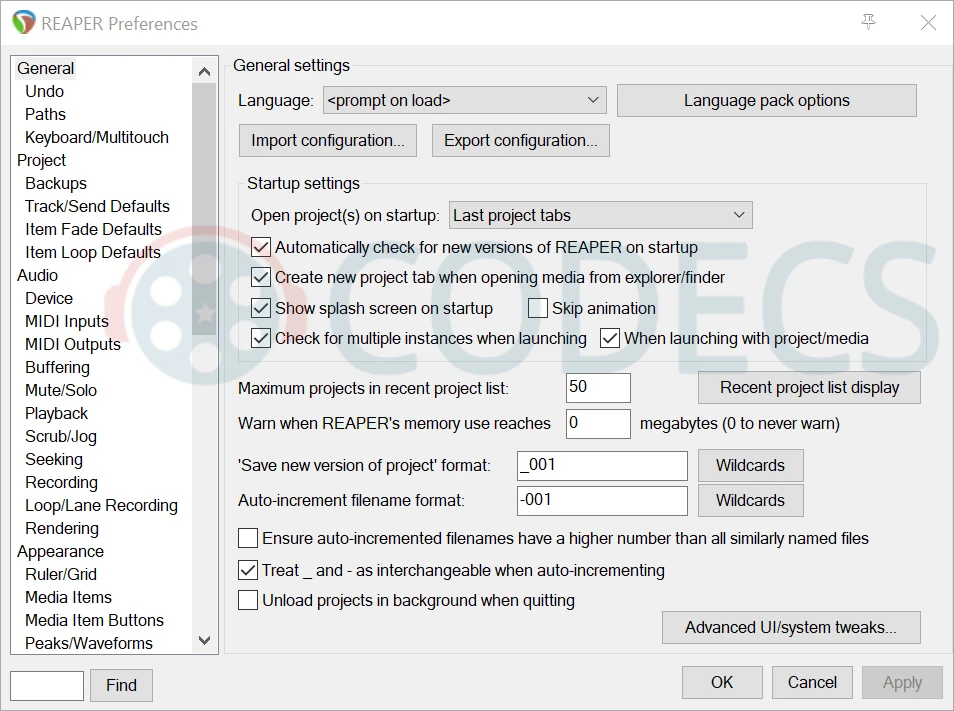This screenshot has width=954, height=711.
Task: Click the Import configuration button
Action: point(327,140)
